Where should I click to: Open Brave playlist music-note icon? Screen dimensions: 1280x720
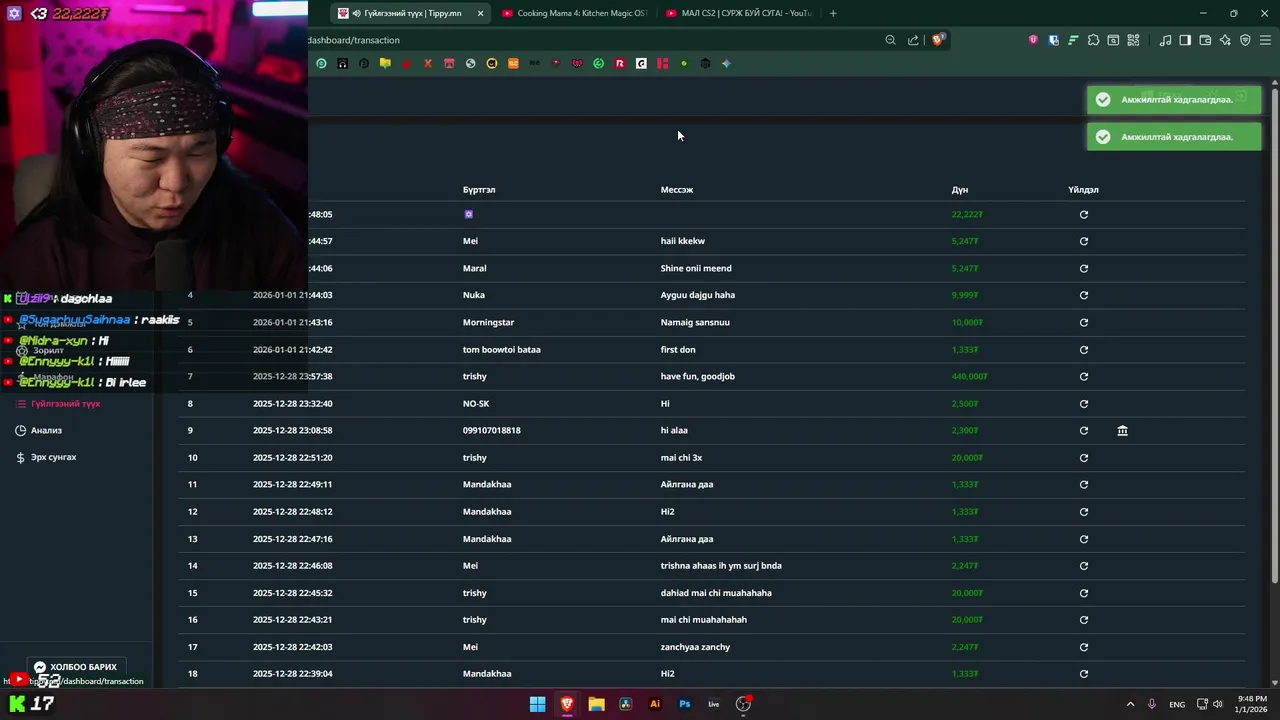1165,40
